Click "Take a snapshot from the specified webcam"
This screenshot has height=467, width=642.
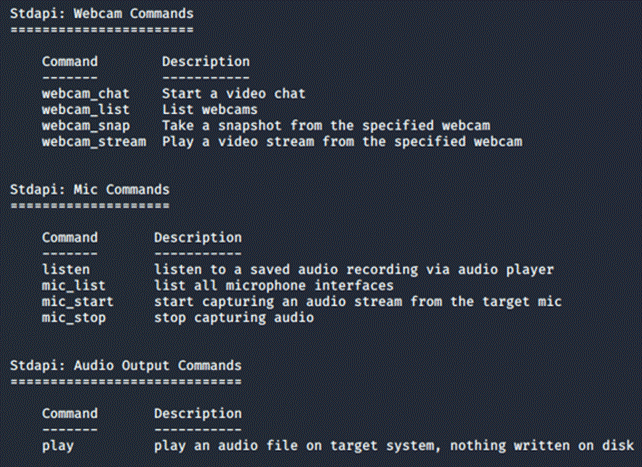click(x=326, y=125)
